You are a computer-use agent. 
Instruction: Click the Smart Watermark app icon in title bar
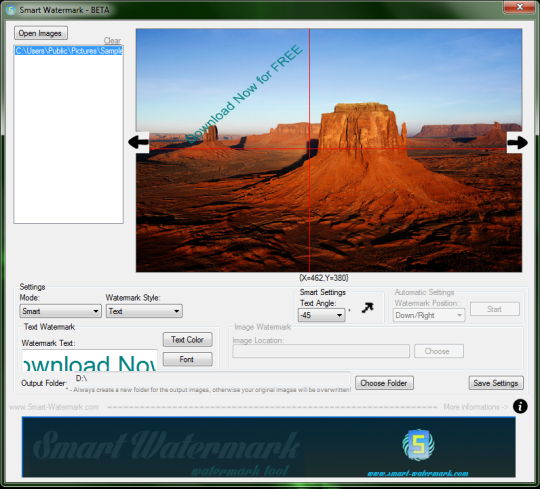pyautogui.click(x=11, y=10)
